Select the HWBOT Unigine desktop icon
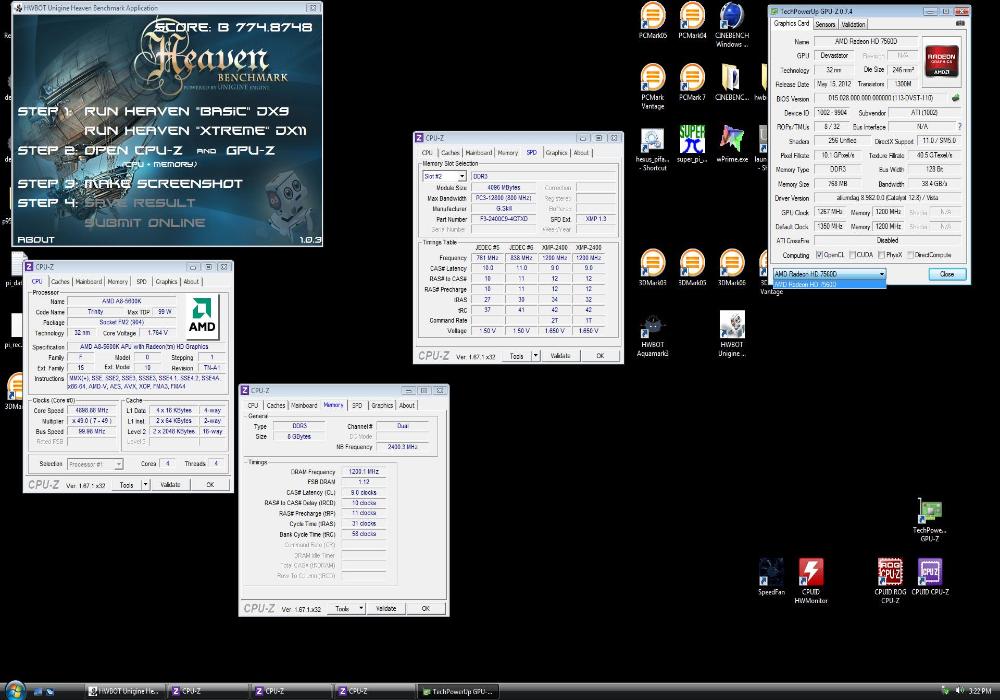This screenshot has width=1000, height=700. (732, 334)
